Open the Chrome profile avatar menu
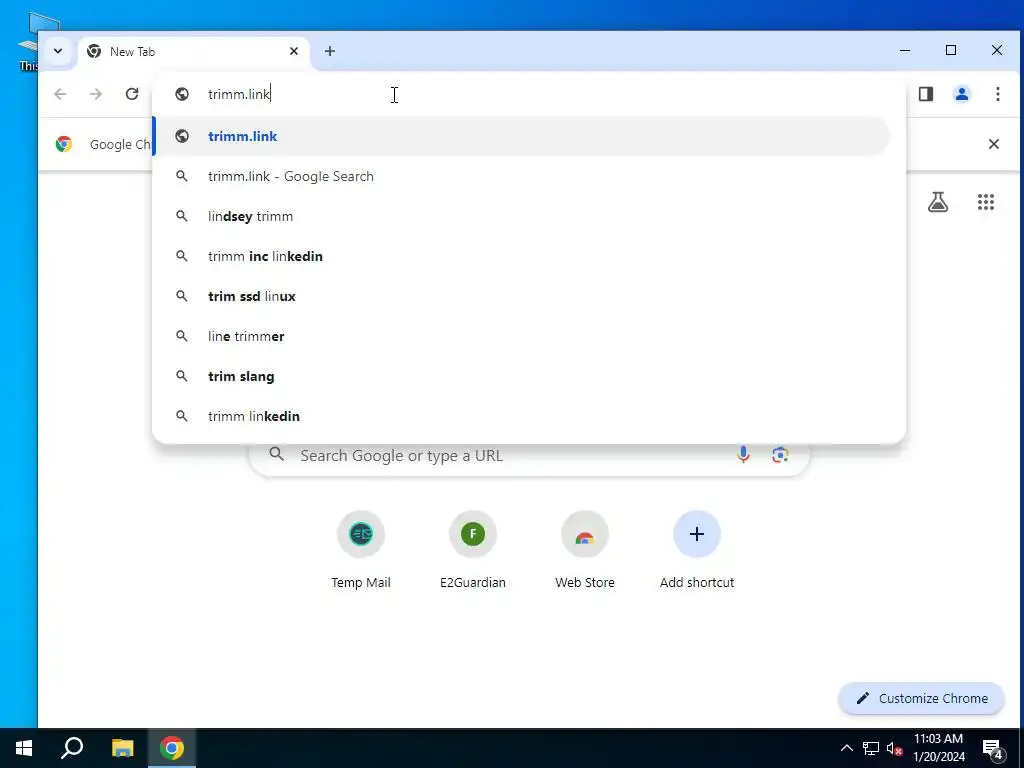 [x=961, y=94]
